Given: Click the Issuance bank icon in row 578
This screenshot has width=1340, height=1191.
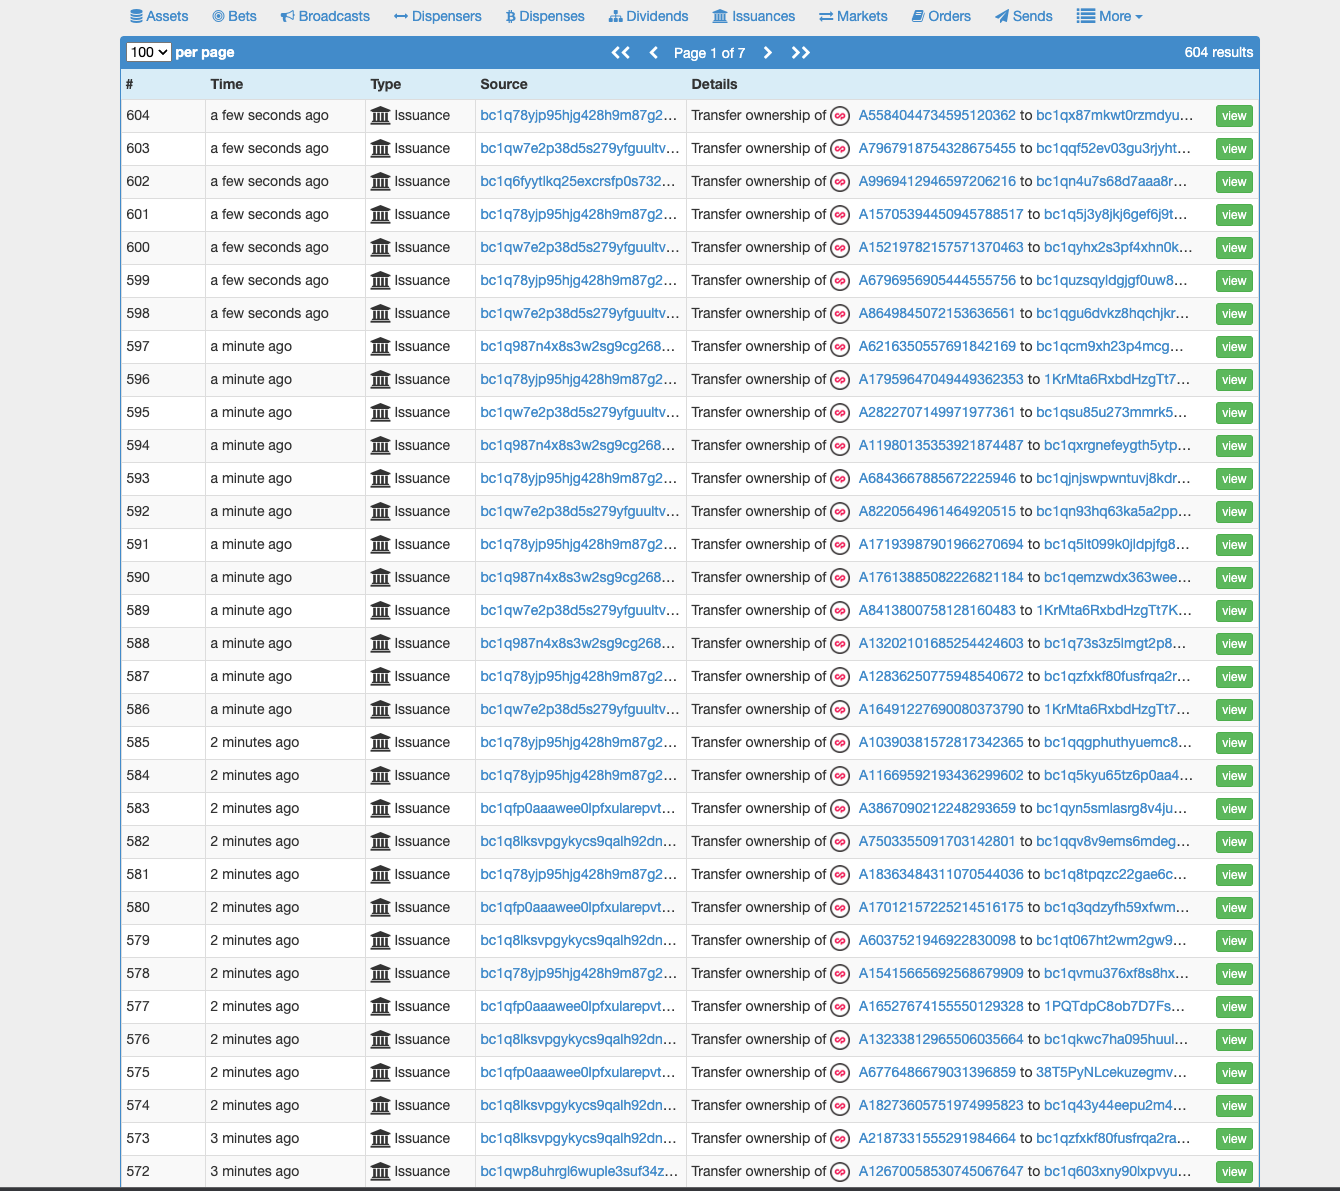Looking at the screenshot, I should [x=380, y=973].
